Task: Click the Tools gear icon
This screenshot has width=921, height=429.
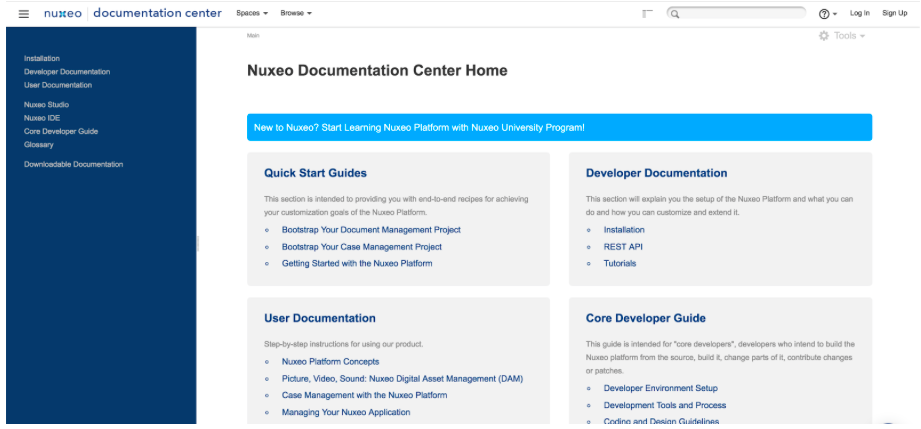Action: (824, 36)
